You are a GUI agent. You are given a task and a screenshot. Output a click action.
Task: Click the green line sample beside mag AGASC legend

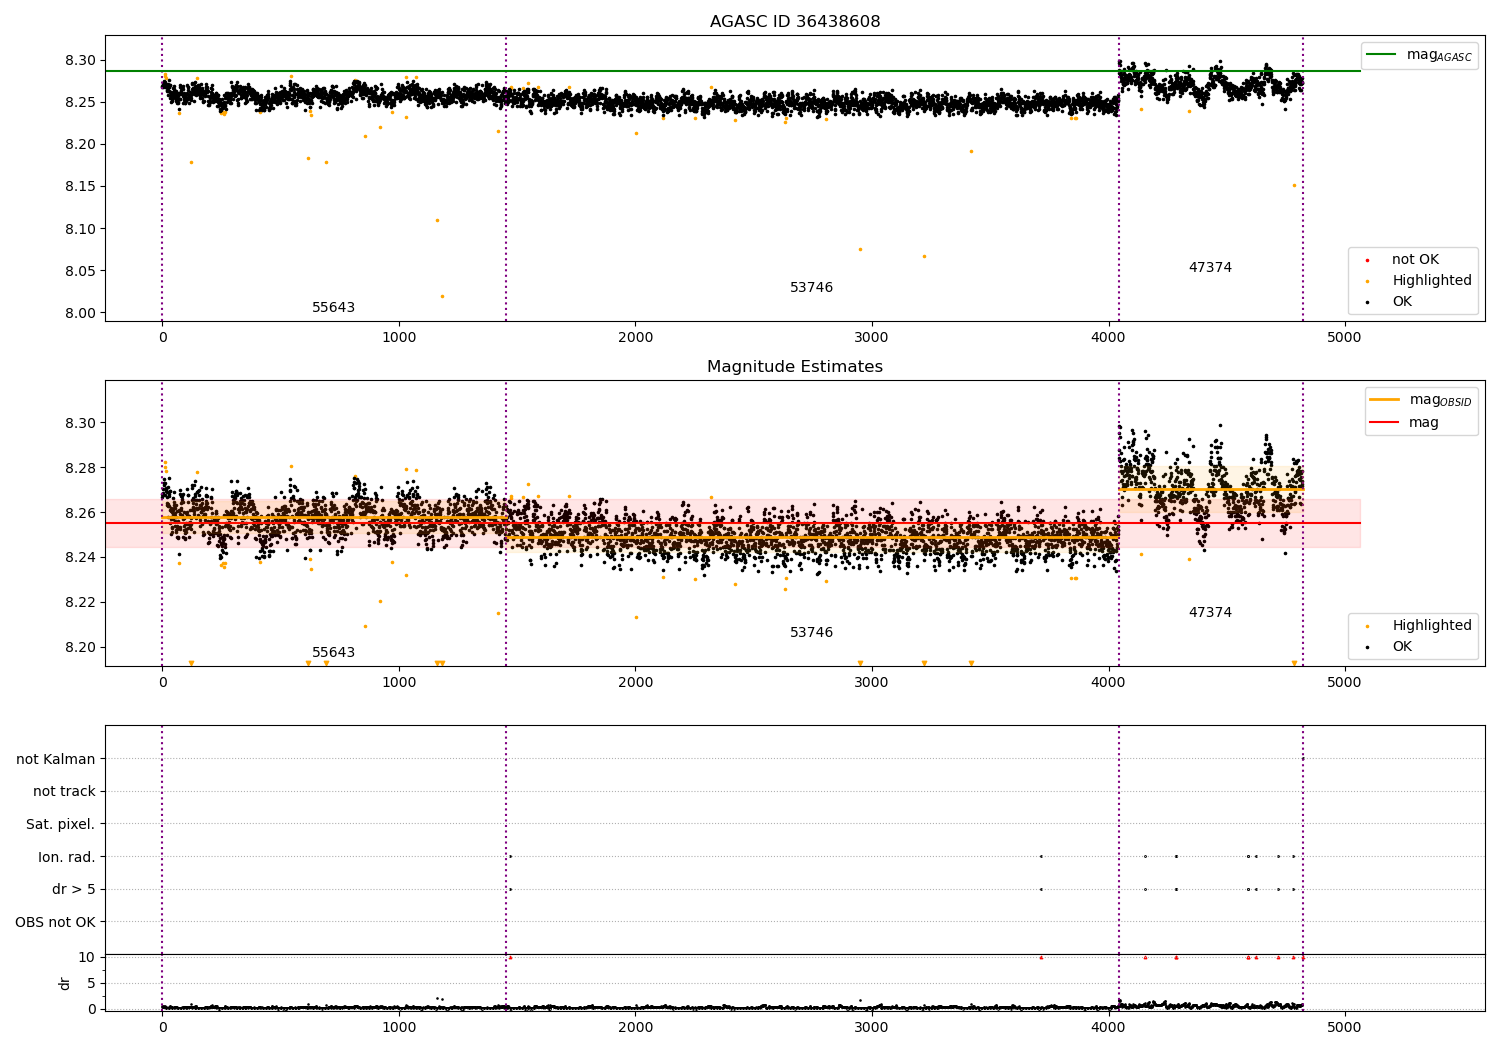click(1382, 55)
